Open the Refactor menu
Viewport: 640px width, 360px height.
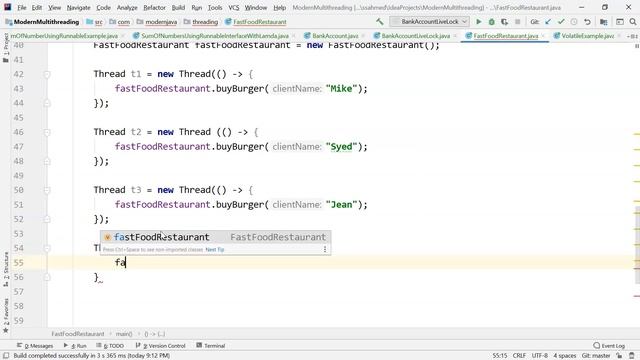pyautogui.click(x=154, y=7)
